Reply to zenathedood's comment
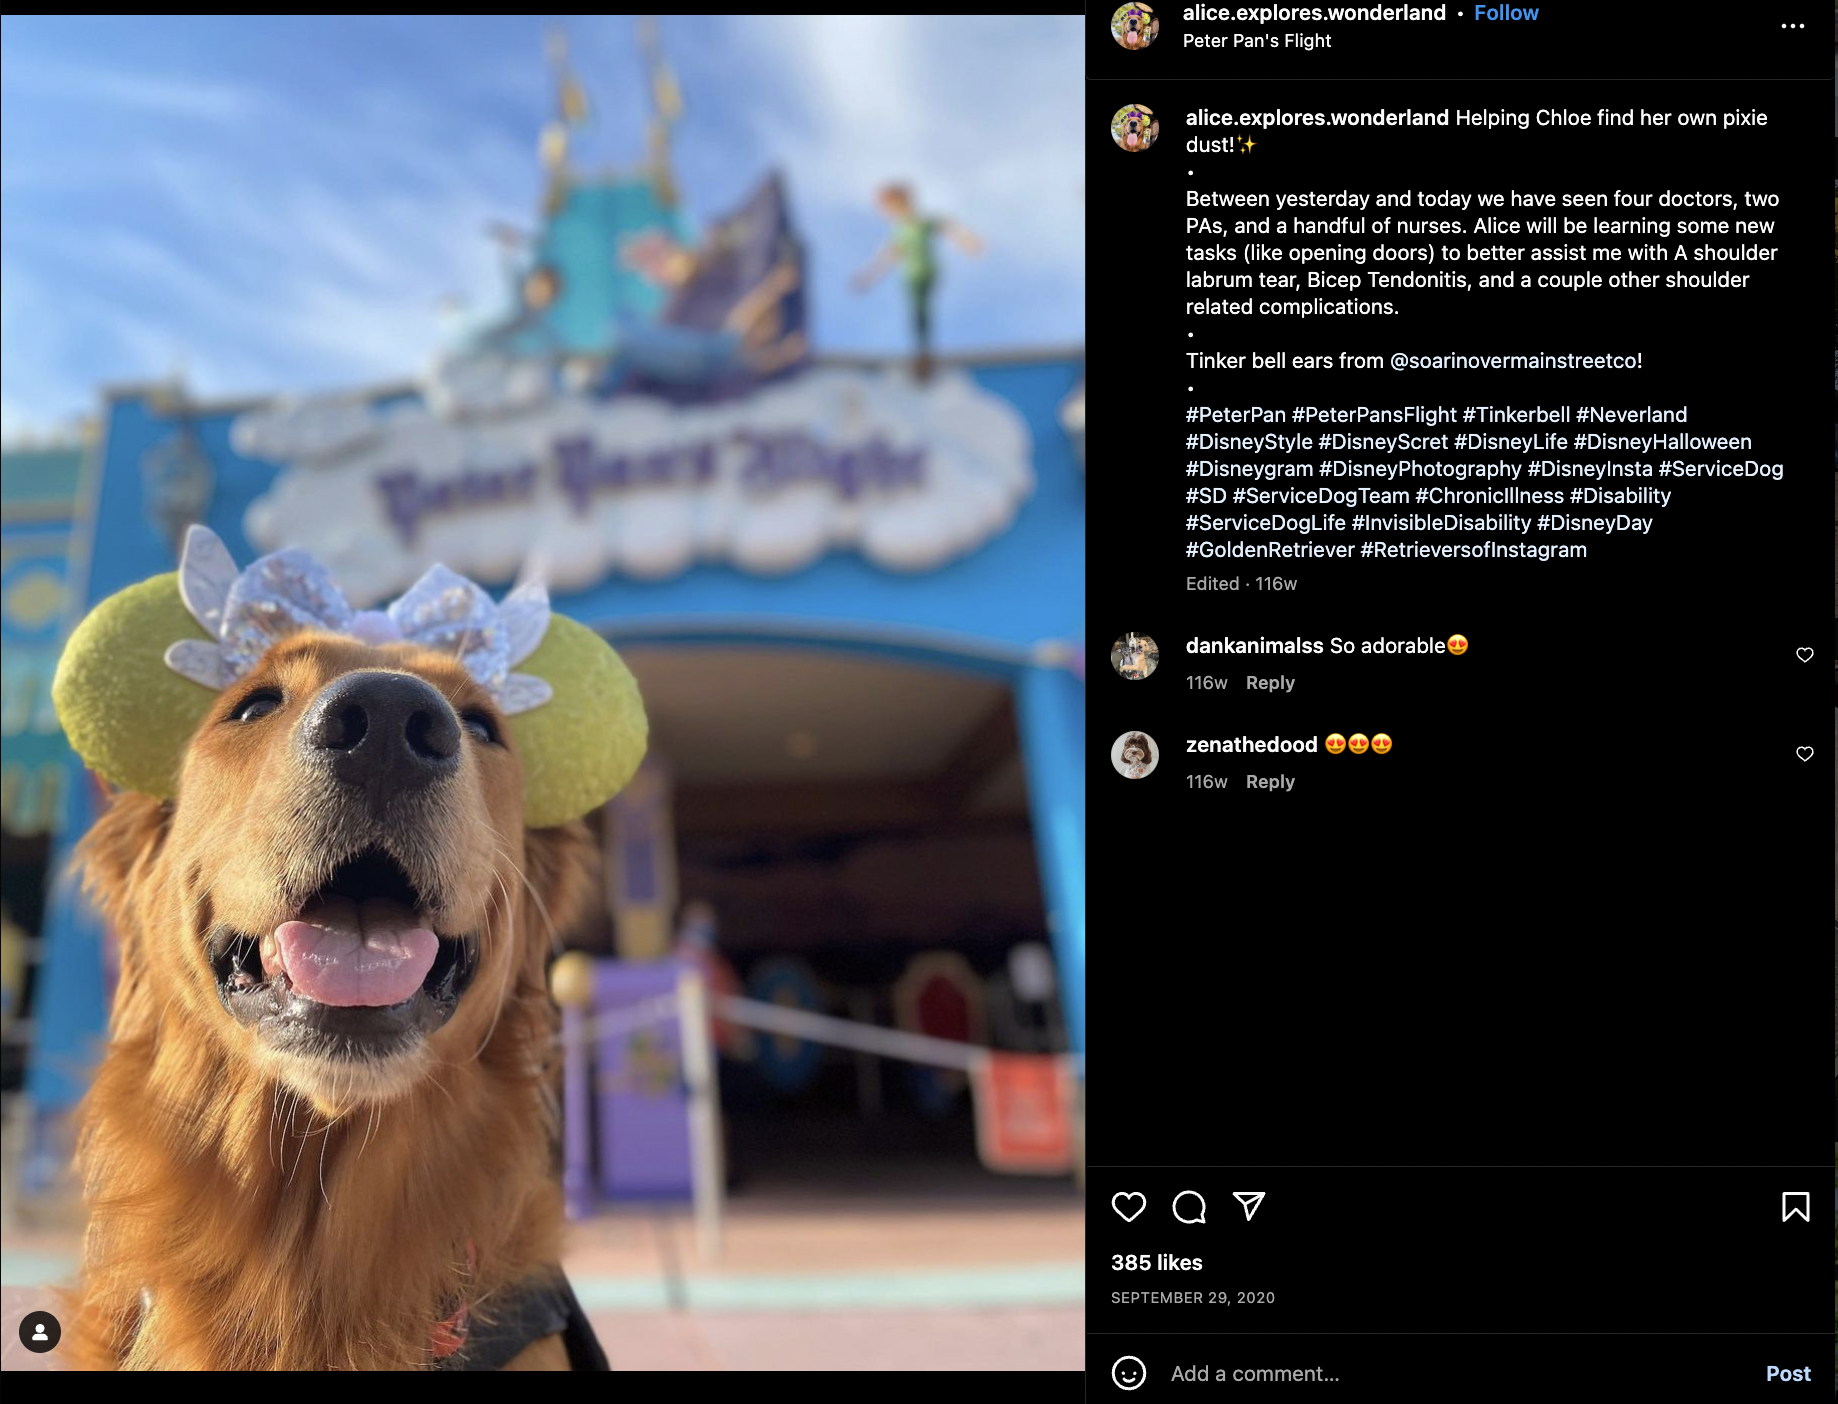1838x1404 pixels. coord(1270,782)
